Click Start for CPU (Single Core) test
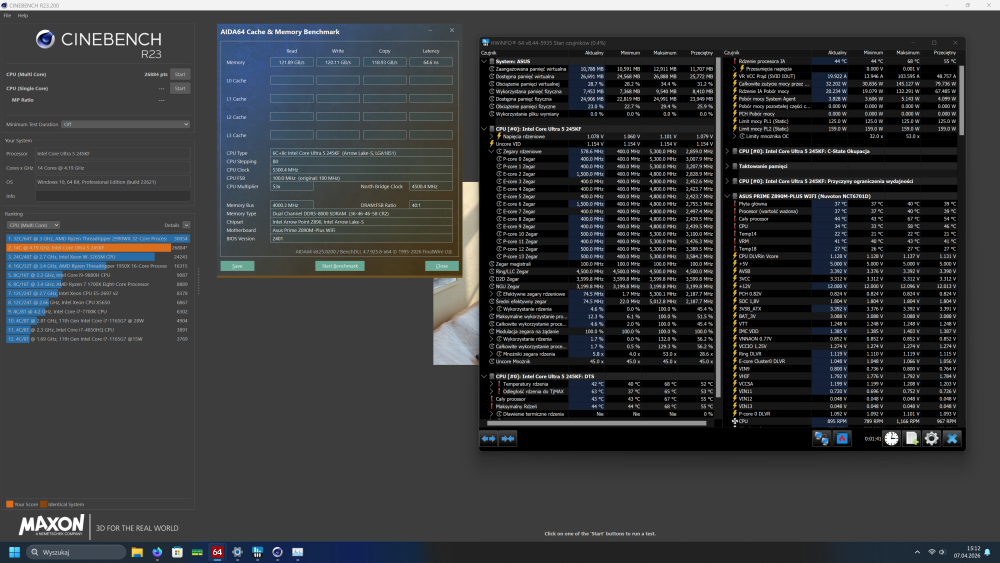The width and height of the screenshot is (1000, 563). (x=180, y=88)
